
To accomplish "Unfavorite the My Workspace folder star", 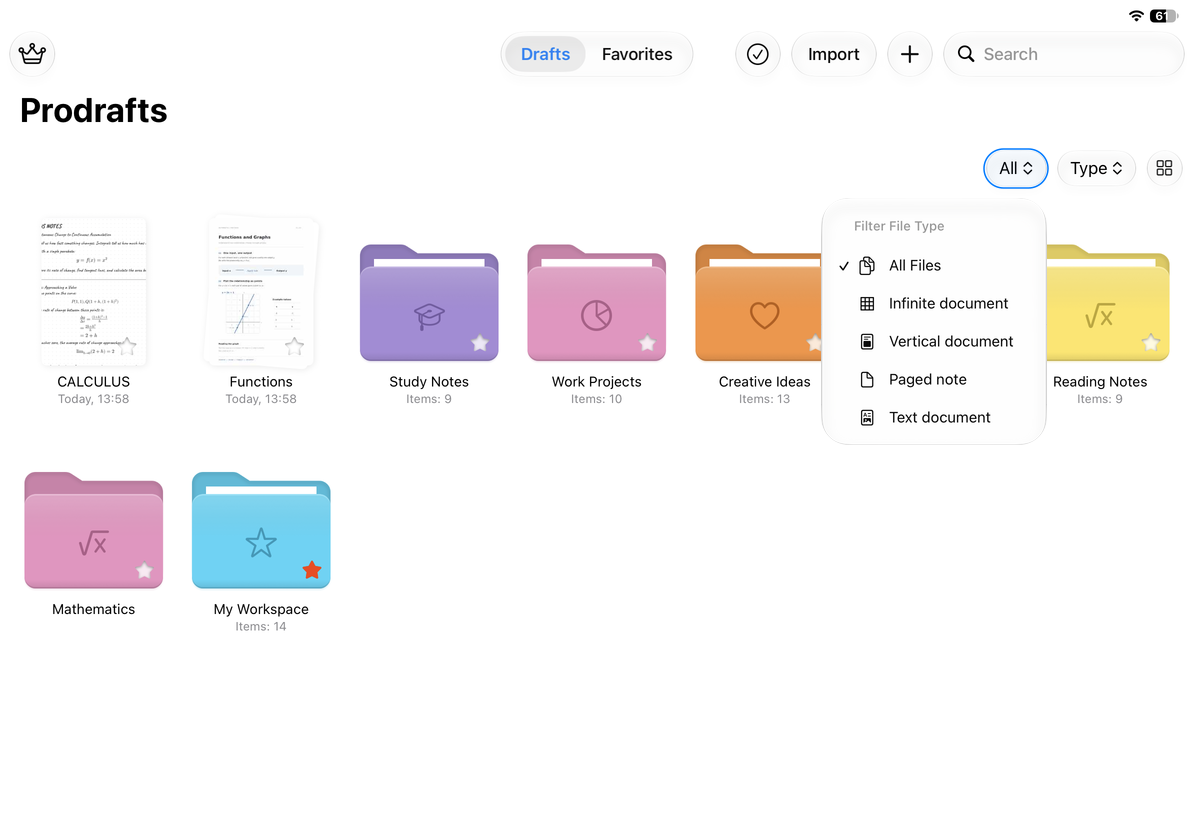I will coord(311,570).
